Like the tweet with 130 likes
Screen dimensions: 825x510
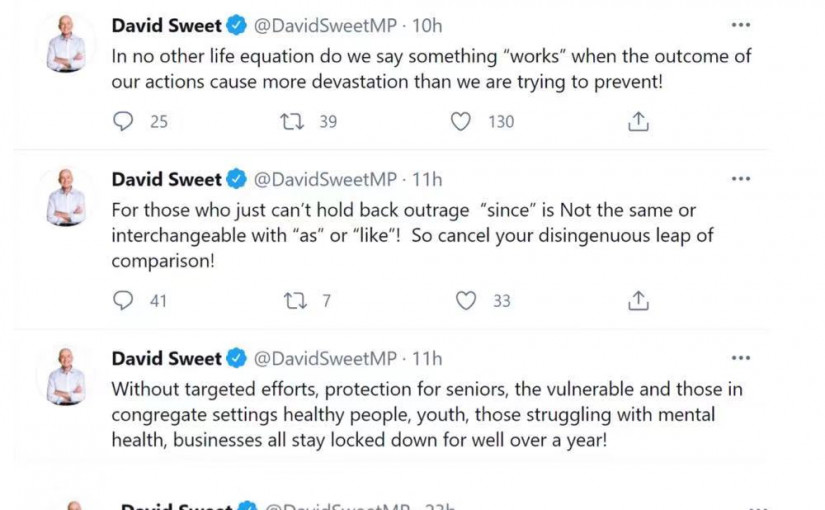[x=461, y=121]
